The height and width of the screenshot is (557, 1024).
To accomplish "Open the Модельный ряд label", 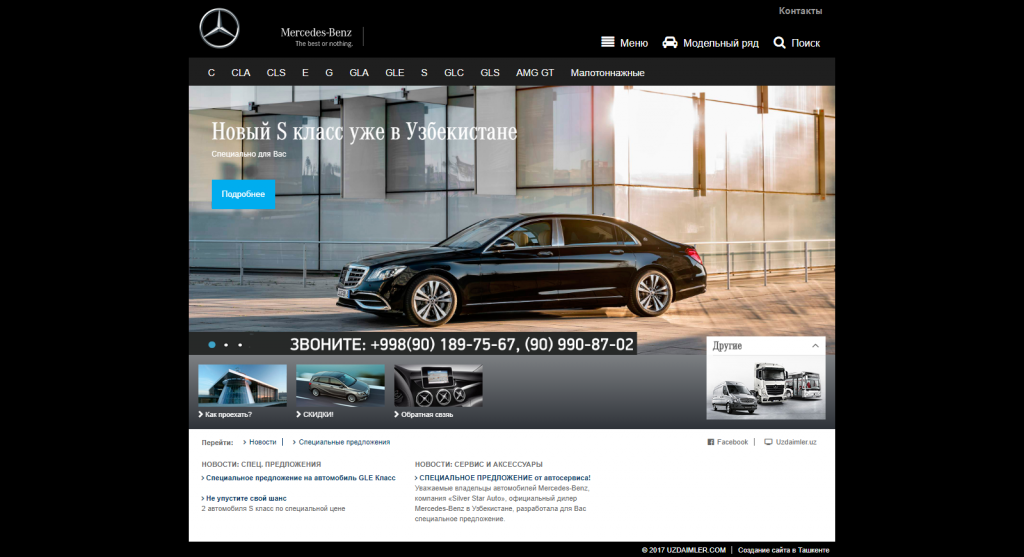I will 720,43.
